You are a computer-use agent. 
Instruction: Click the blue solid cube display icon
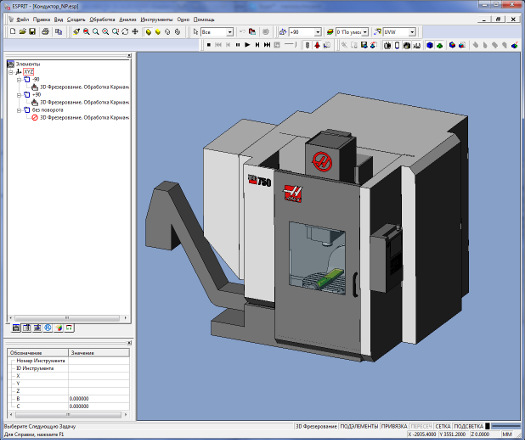pyautogui.click(x=430, y=45)
